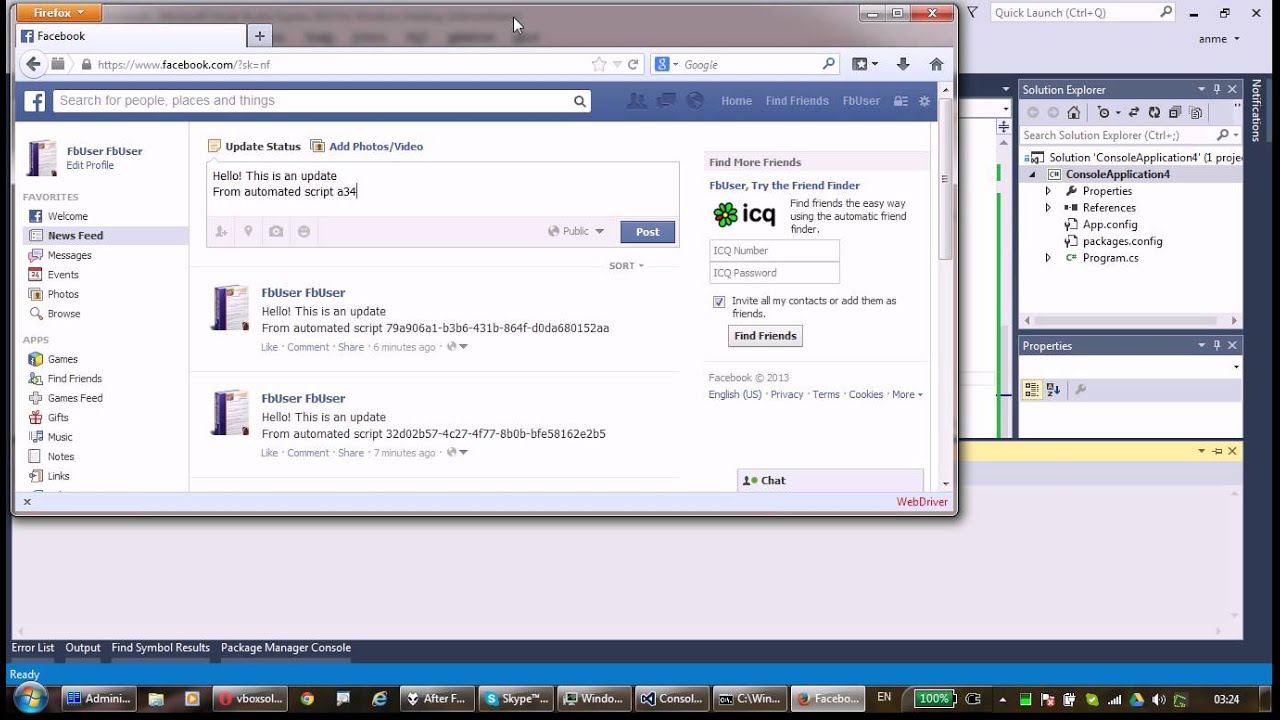Click Show All Files icon in Solution Explorer

tap(1196, 113)
